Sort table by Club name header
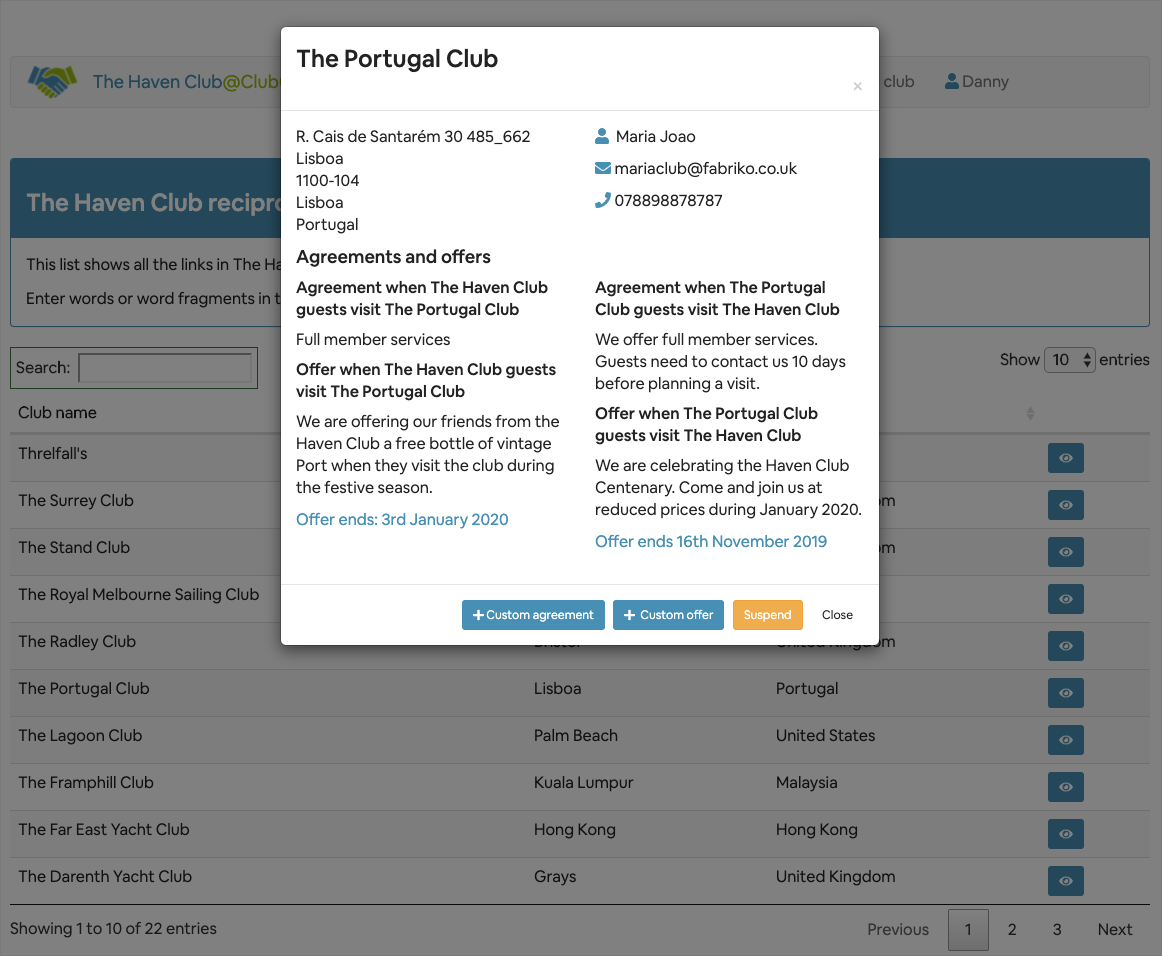 (58, 413)
